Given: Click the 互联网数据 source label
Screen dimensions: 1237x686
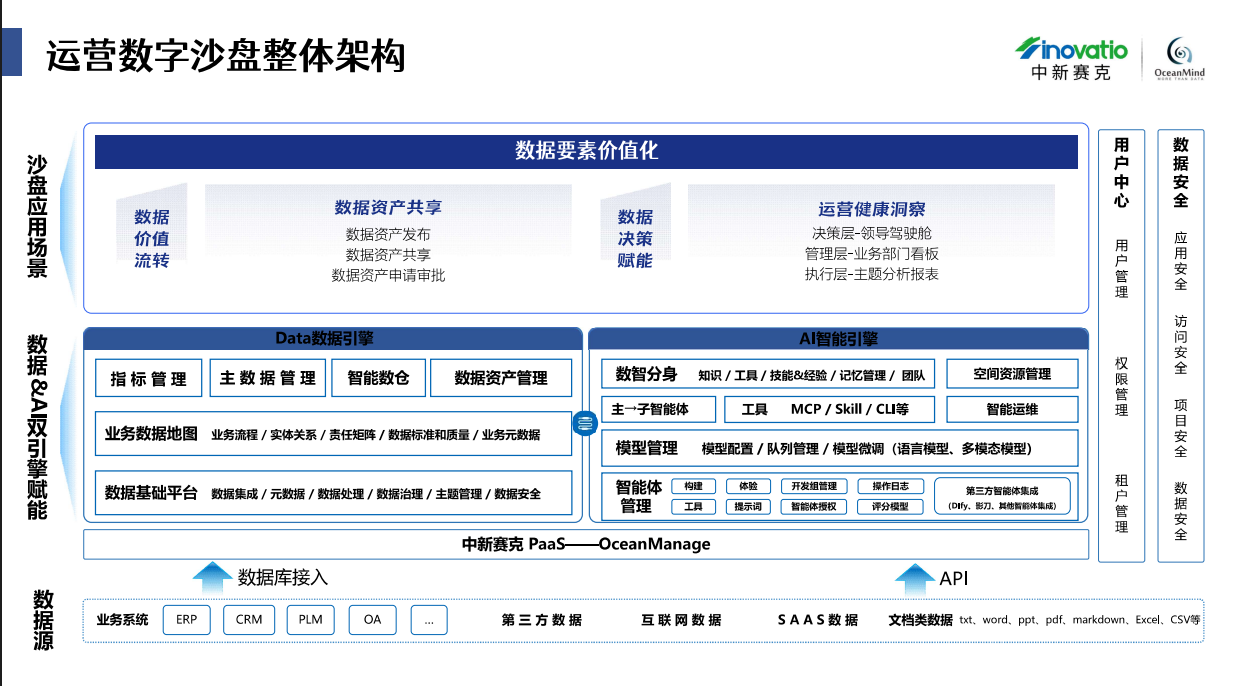Looking at the screenshot, I should click(681, 620).
